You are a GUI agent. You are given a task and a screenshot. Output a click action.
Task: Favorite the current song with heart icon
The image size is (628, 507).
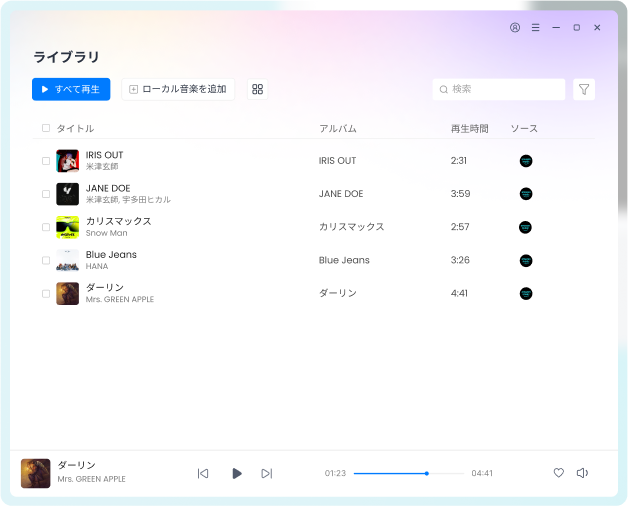pyautogui.click(x=559, y=473)
